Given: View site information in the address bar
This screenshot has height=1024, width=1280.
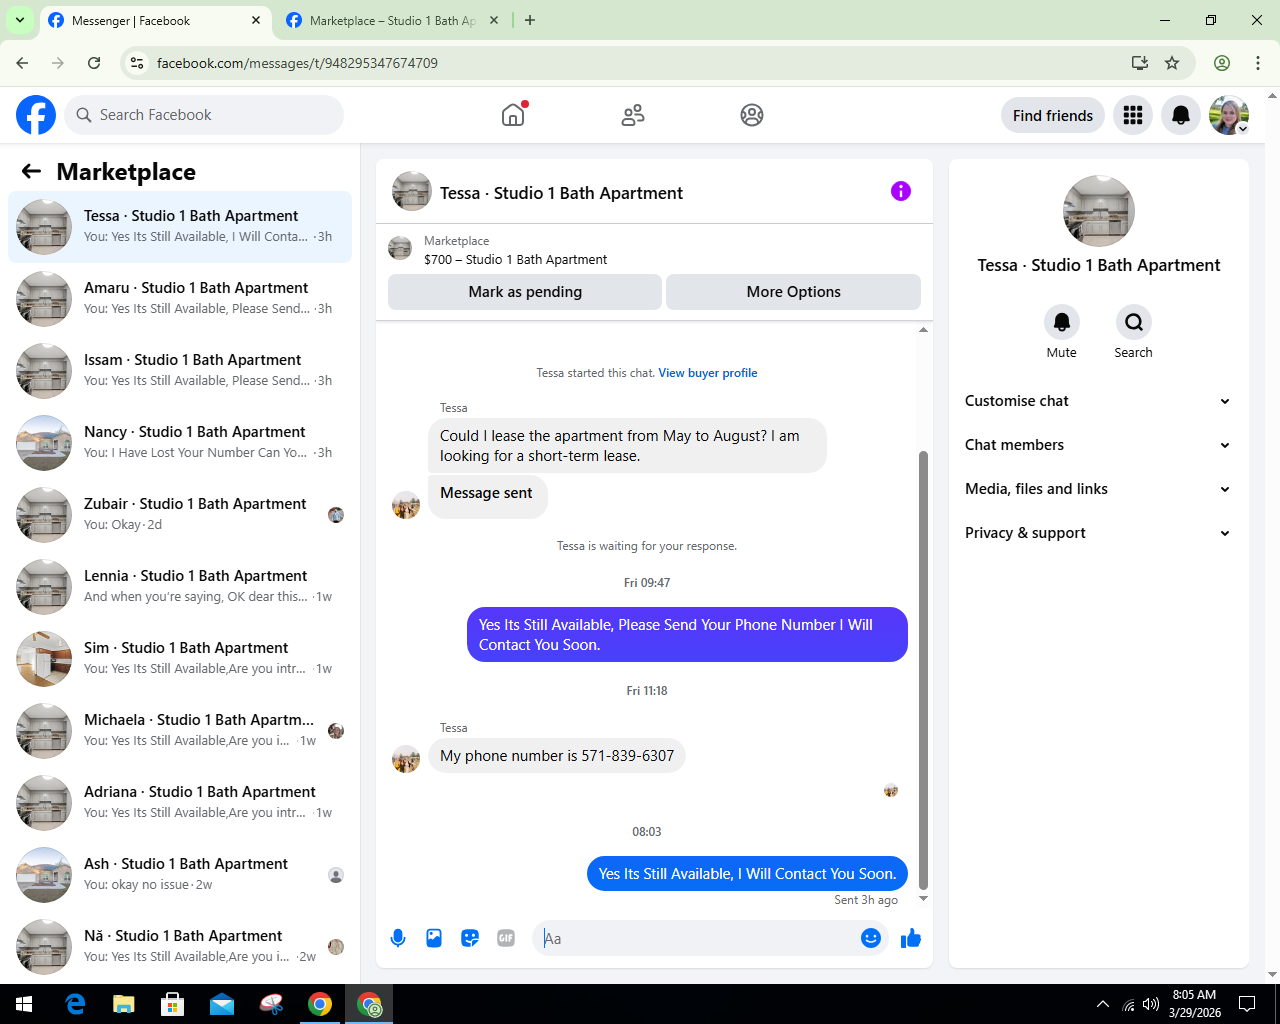Looking at the screenshot, I should 137,63.
